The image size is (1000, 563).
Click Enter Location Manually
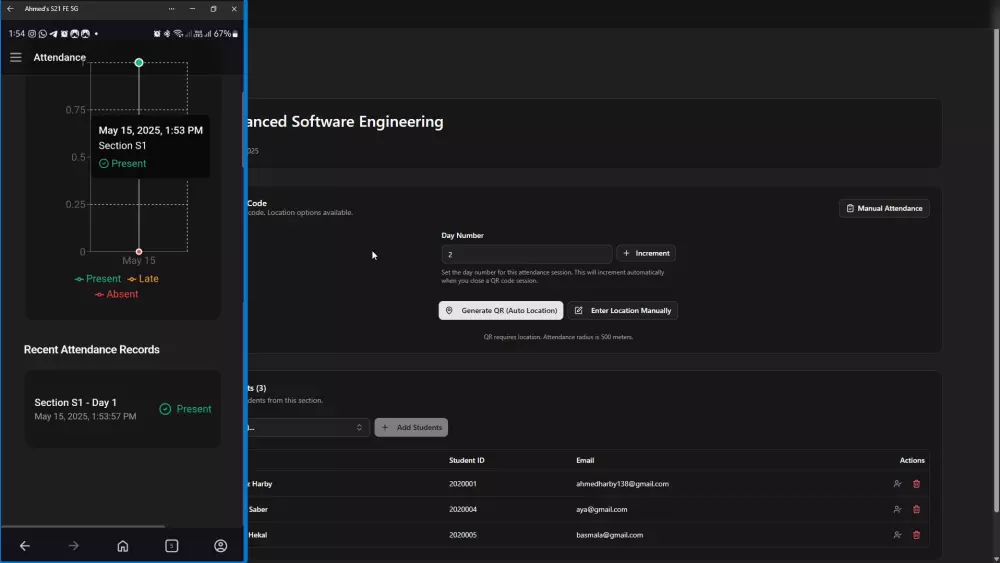[x=624, y=311]
